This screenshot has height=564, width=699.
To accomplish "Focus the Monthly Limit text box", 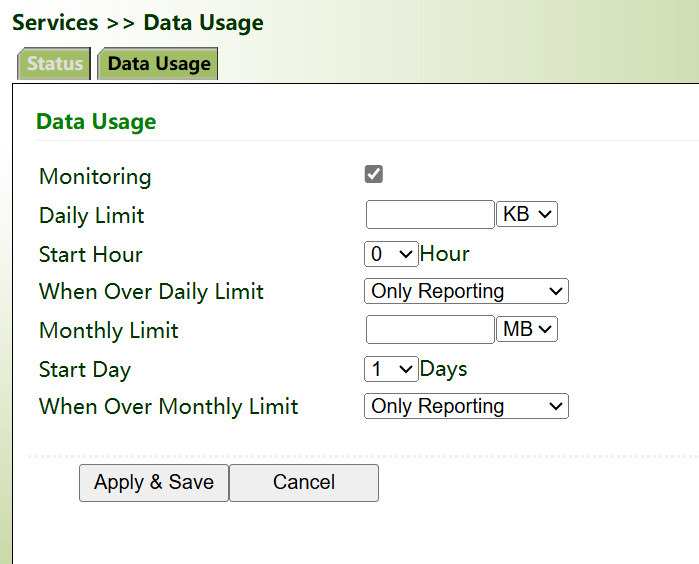I will [x=430, y=329].
